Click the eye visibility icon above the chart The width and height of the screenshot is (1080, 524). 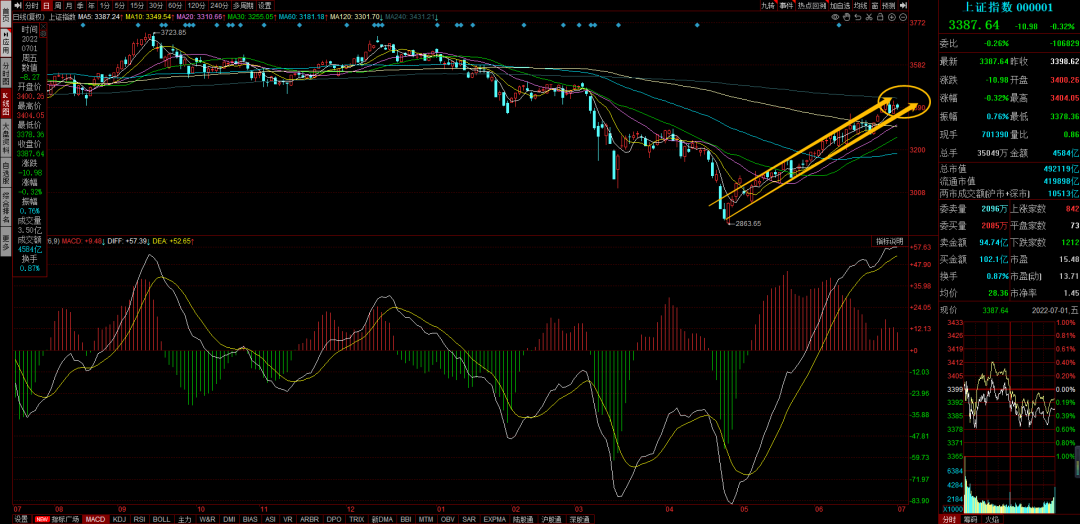(836, 17)
